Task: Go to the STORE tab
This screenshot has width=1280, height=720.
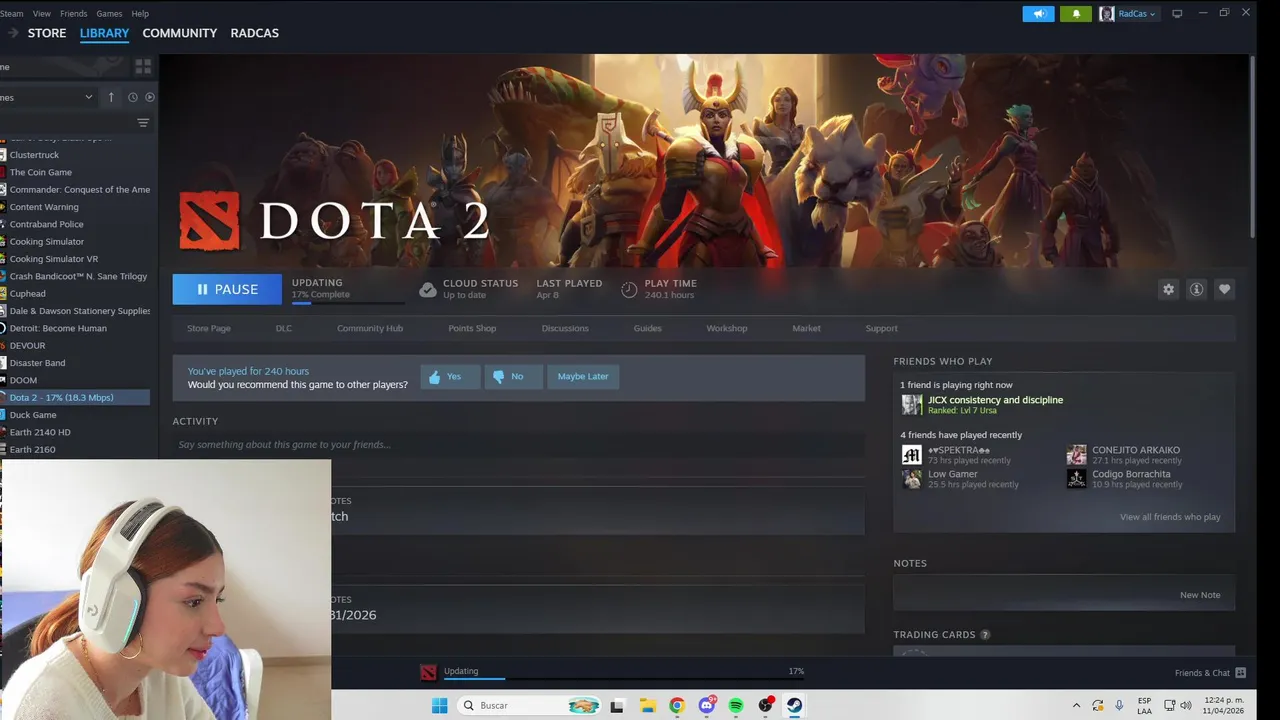Action: (47, 33)
